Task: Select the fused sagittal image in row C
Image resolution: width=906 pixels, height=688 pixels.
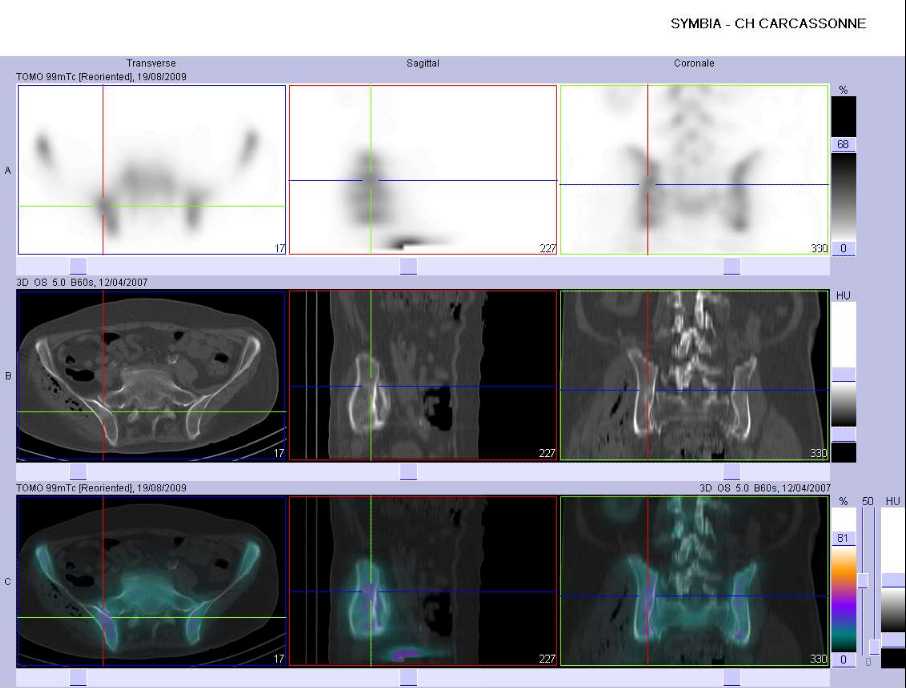Action: pos(423,581)
